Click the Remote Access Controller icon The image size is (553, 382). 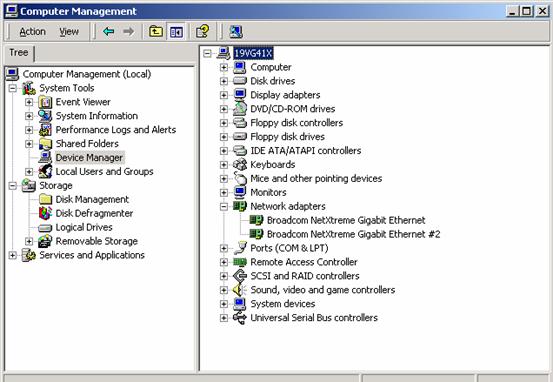click(x=240, y=262)
